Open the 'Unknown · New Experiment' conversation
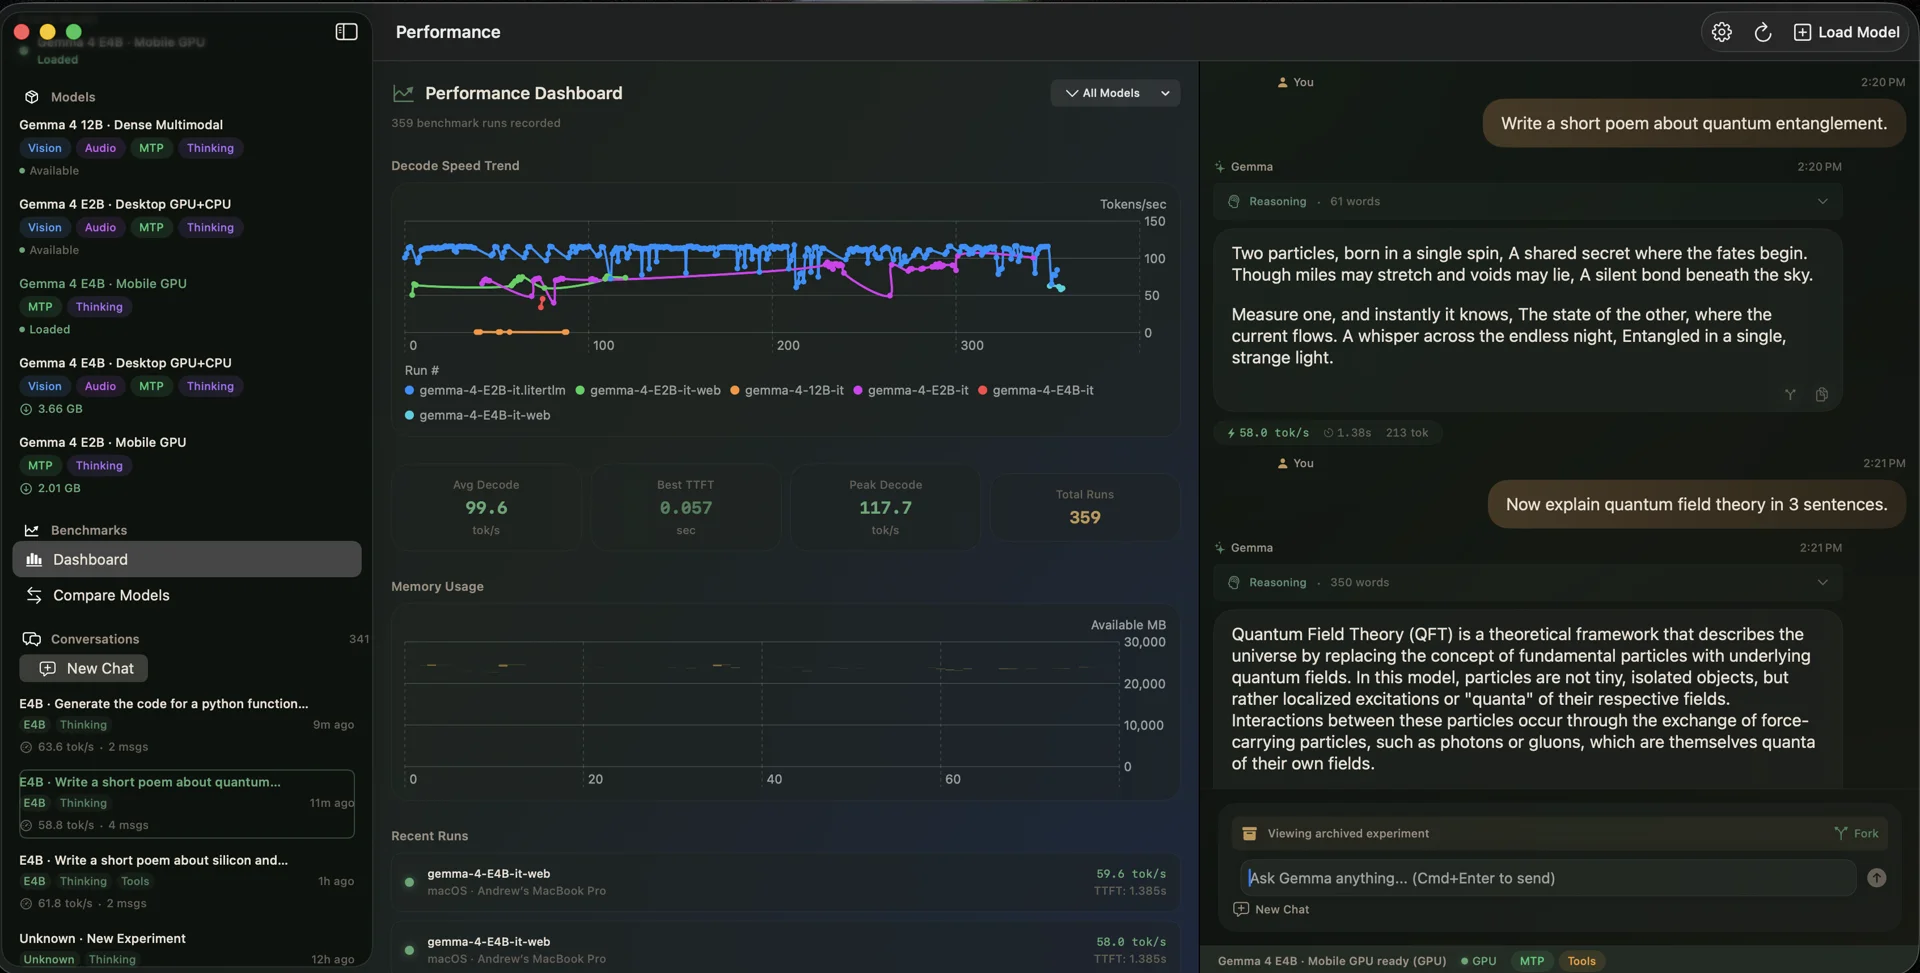1920x973 pixels. point(187,948)
